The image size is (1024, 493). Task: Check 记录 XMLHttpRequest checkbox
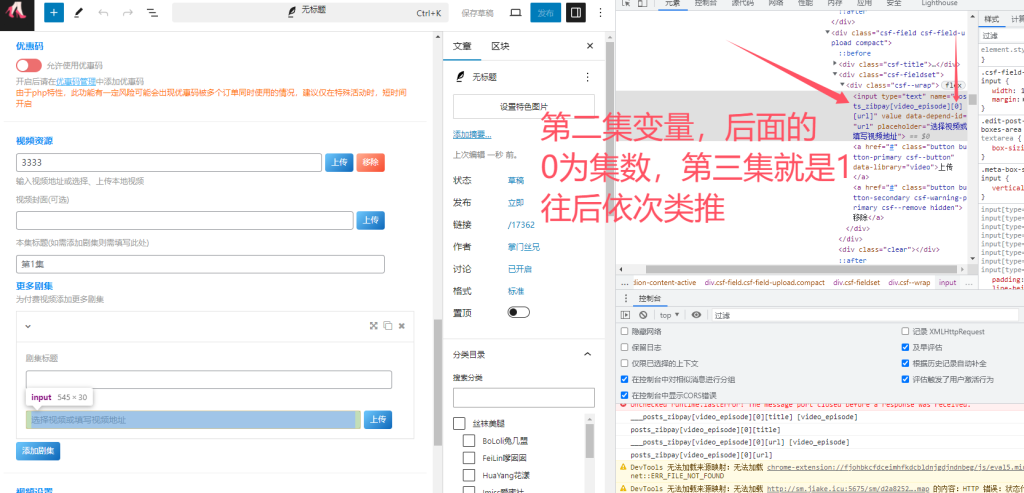tap(905, 332)
